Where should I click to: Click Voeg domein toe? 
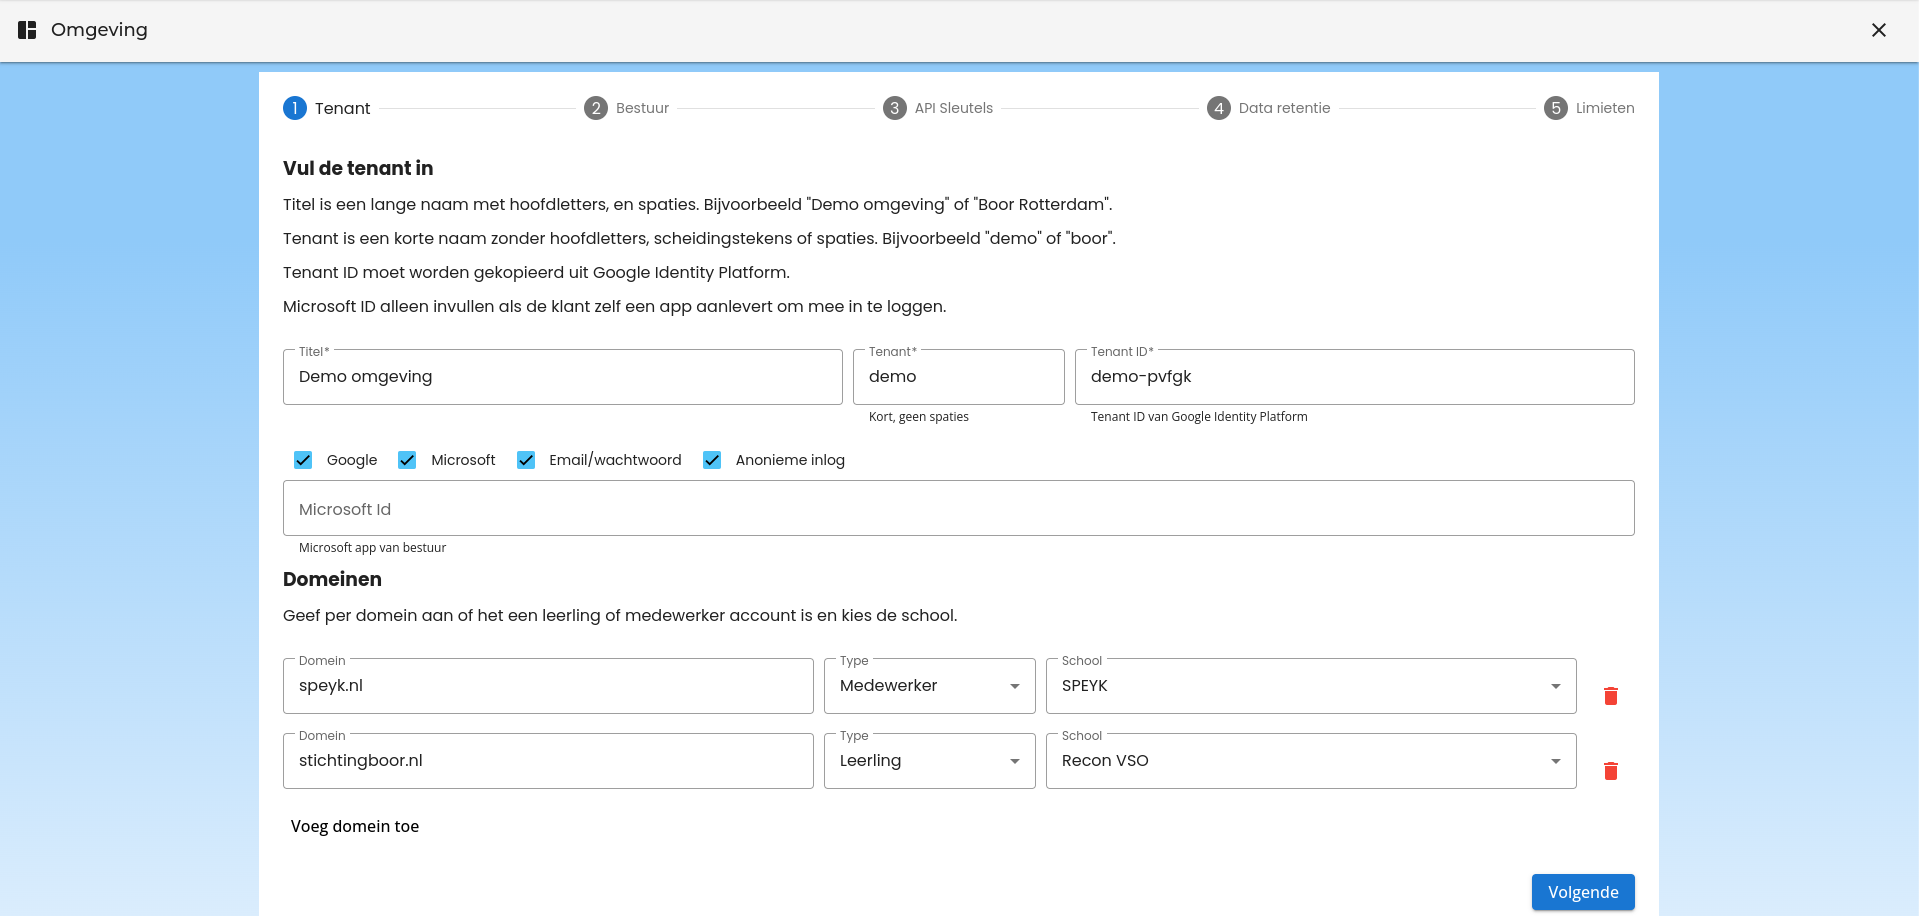pos(354,826)
